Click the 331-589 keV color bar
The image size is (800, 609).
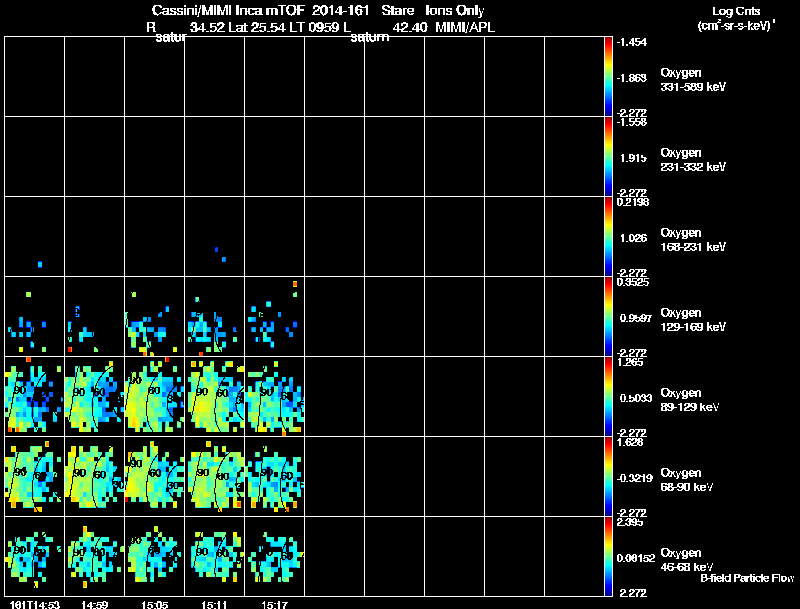(x=608, y=77)
